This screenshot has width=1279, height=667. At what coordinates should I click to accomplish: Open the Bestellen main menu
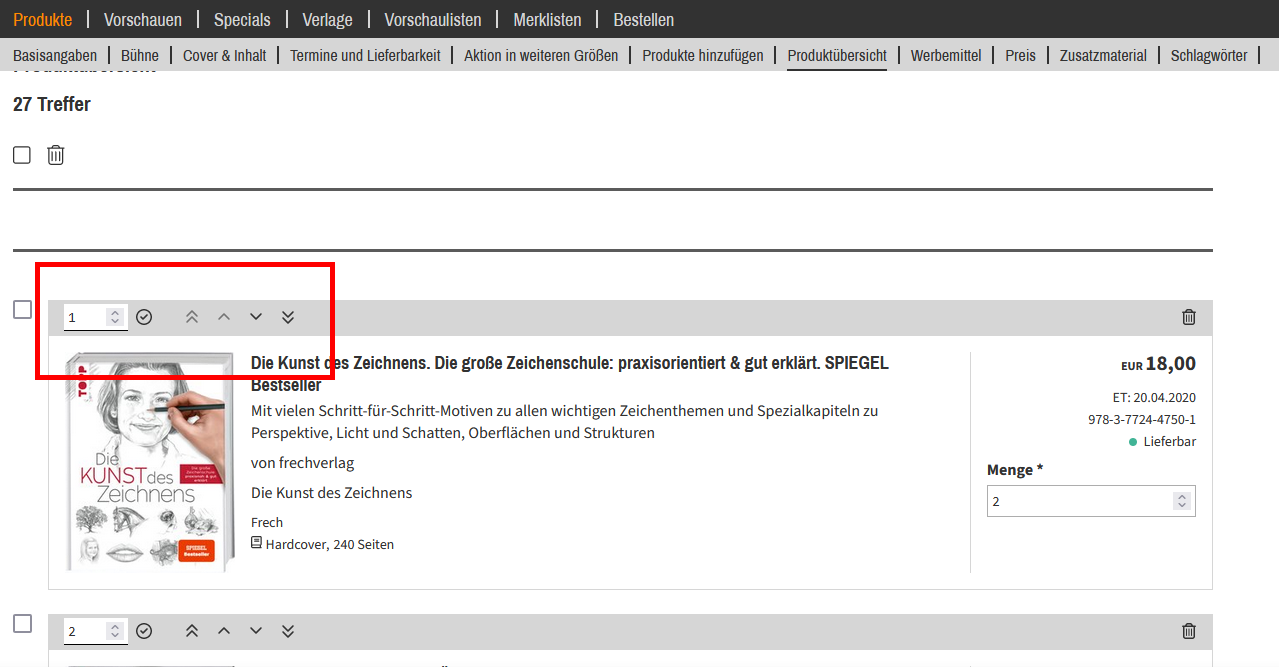tap(644, 20)
